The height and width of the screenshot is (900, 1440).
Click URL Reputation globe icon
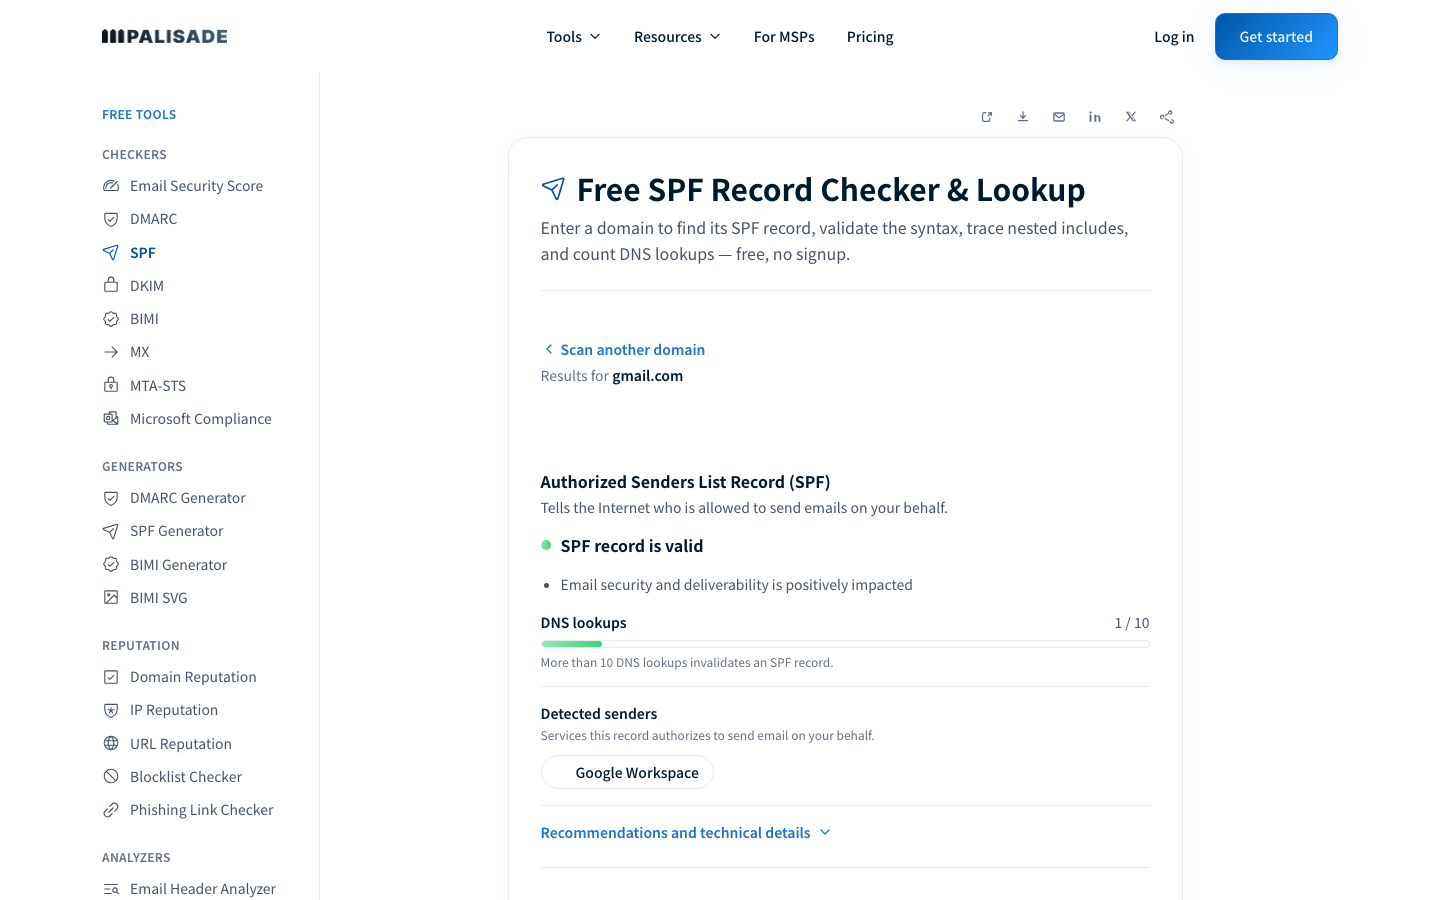pos(111,743)
